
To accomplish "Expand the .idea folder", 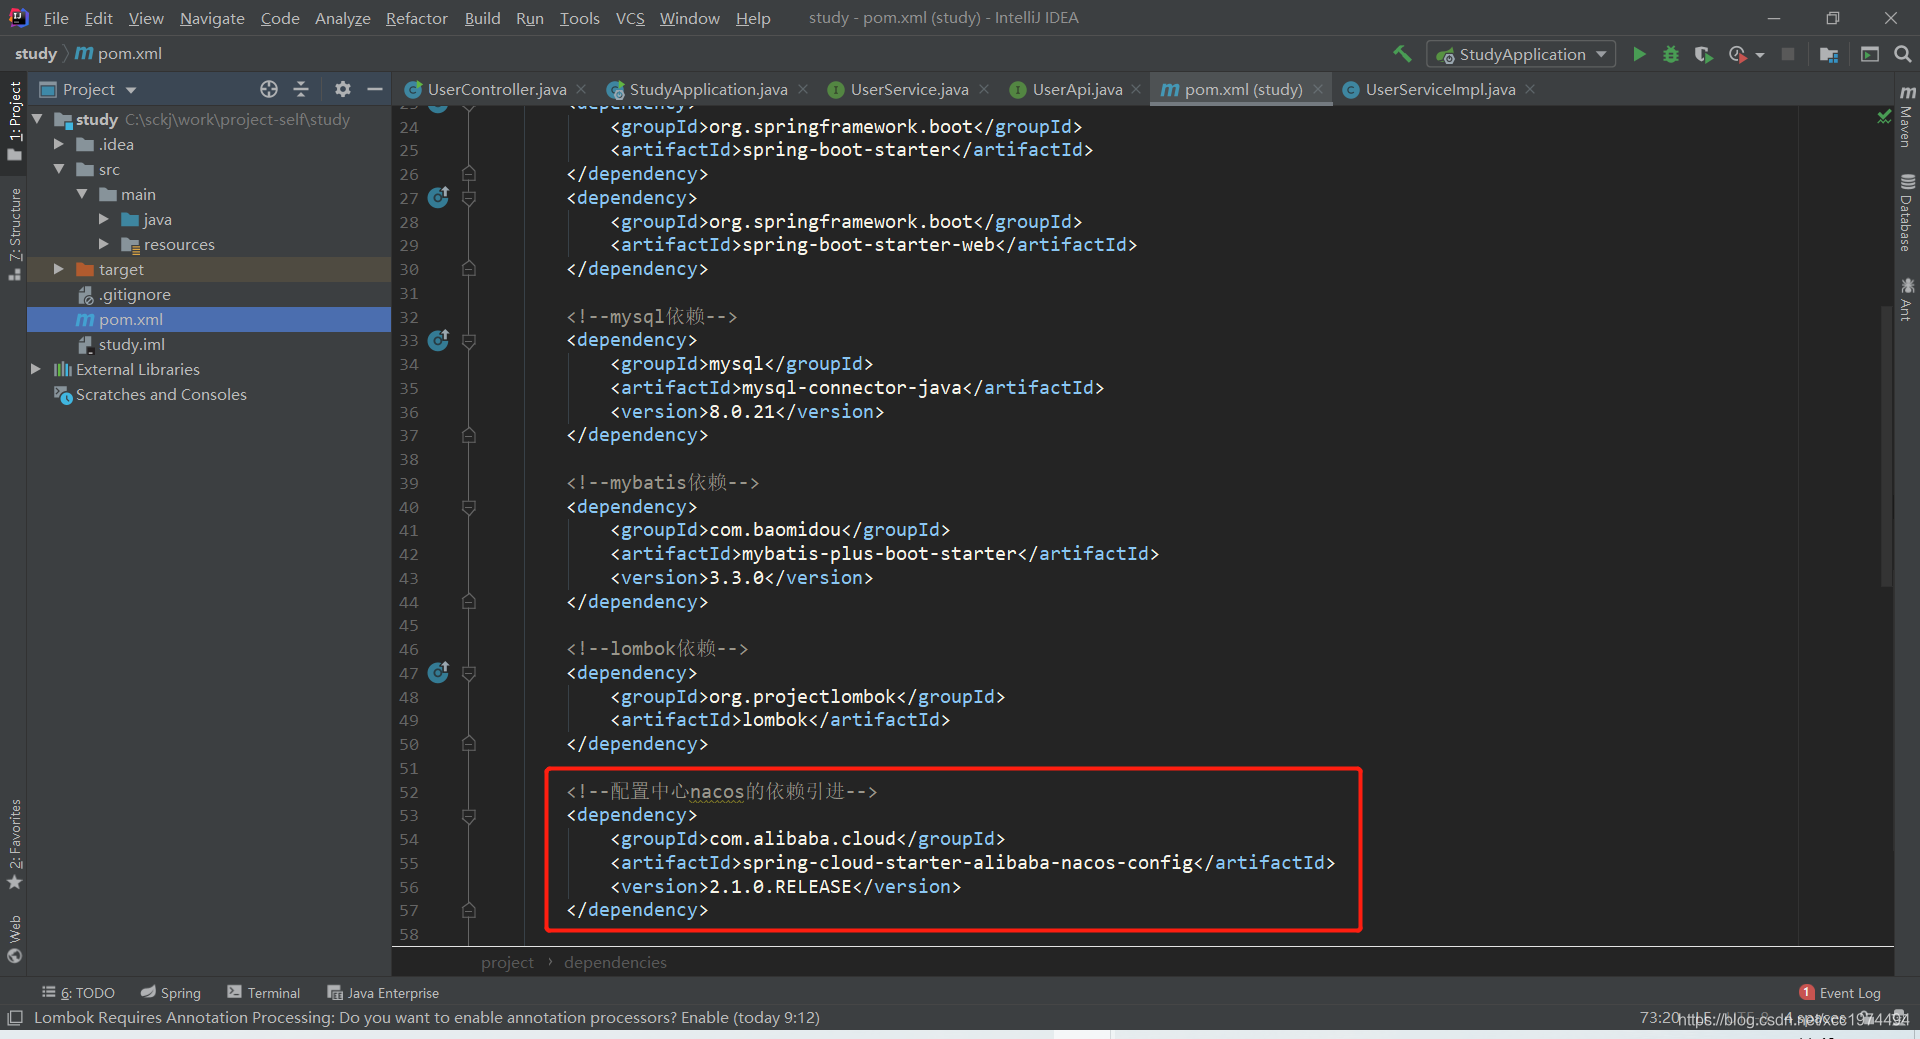I will tap(59, 144).
